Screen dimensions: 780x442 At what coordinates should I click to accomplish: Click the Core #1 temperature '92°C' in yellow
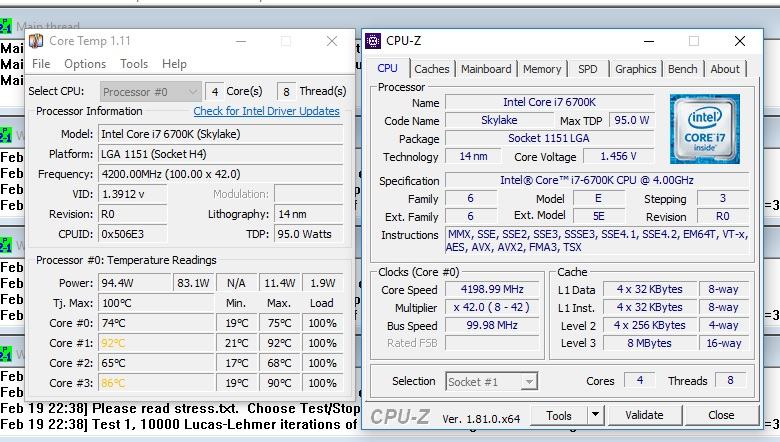(156, 343)
